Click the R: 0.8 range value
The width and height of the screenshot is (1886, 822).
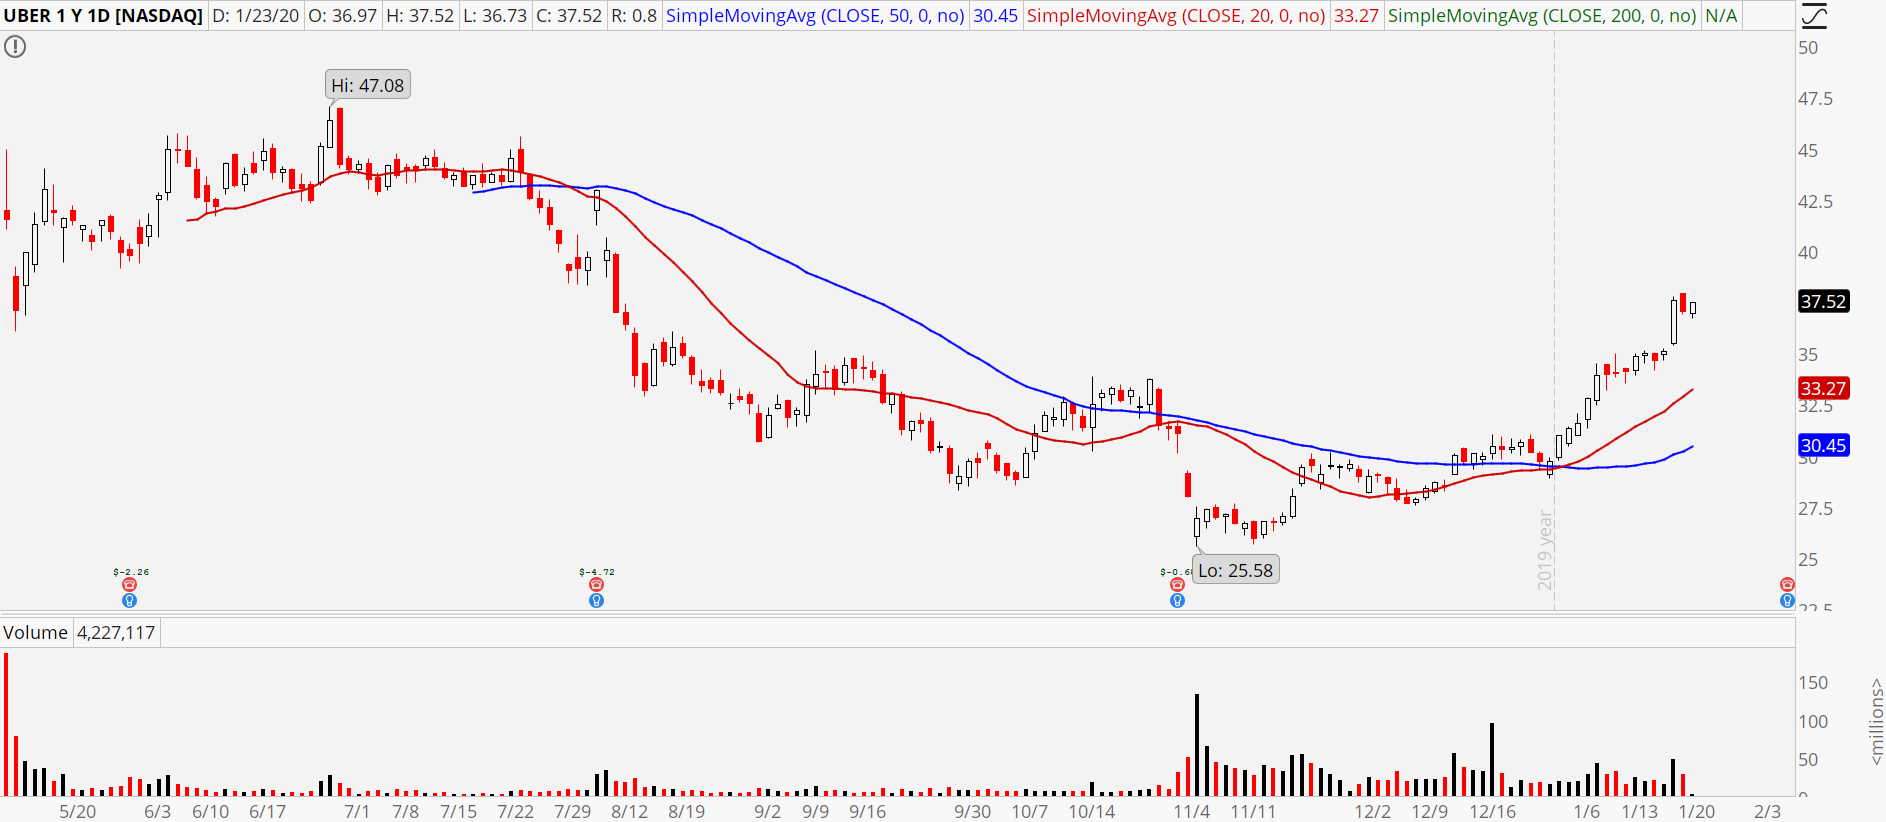pyautogui.click(x=634, y=16)
